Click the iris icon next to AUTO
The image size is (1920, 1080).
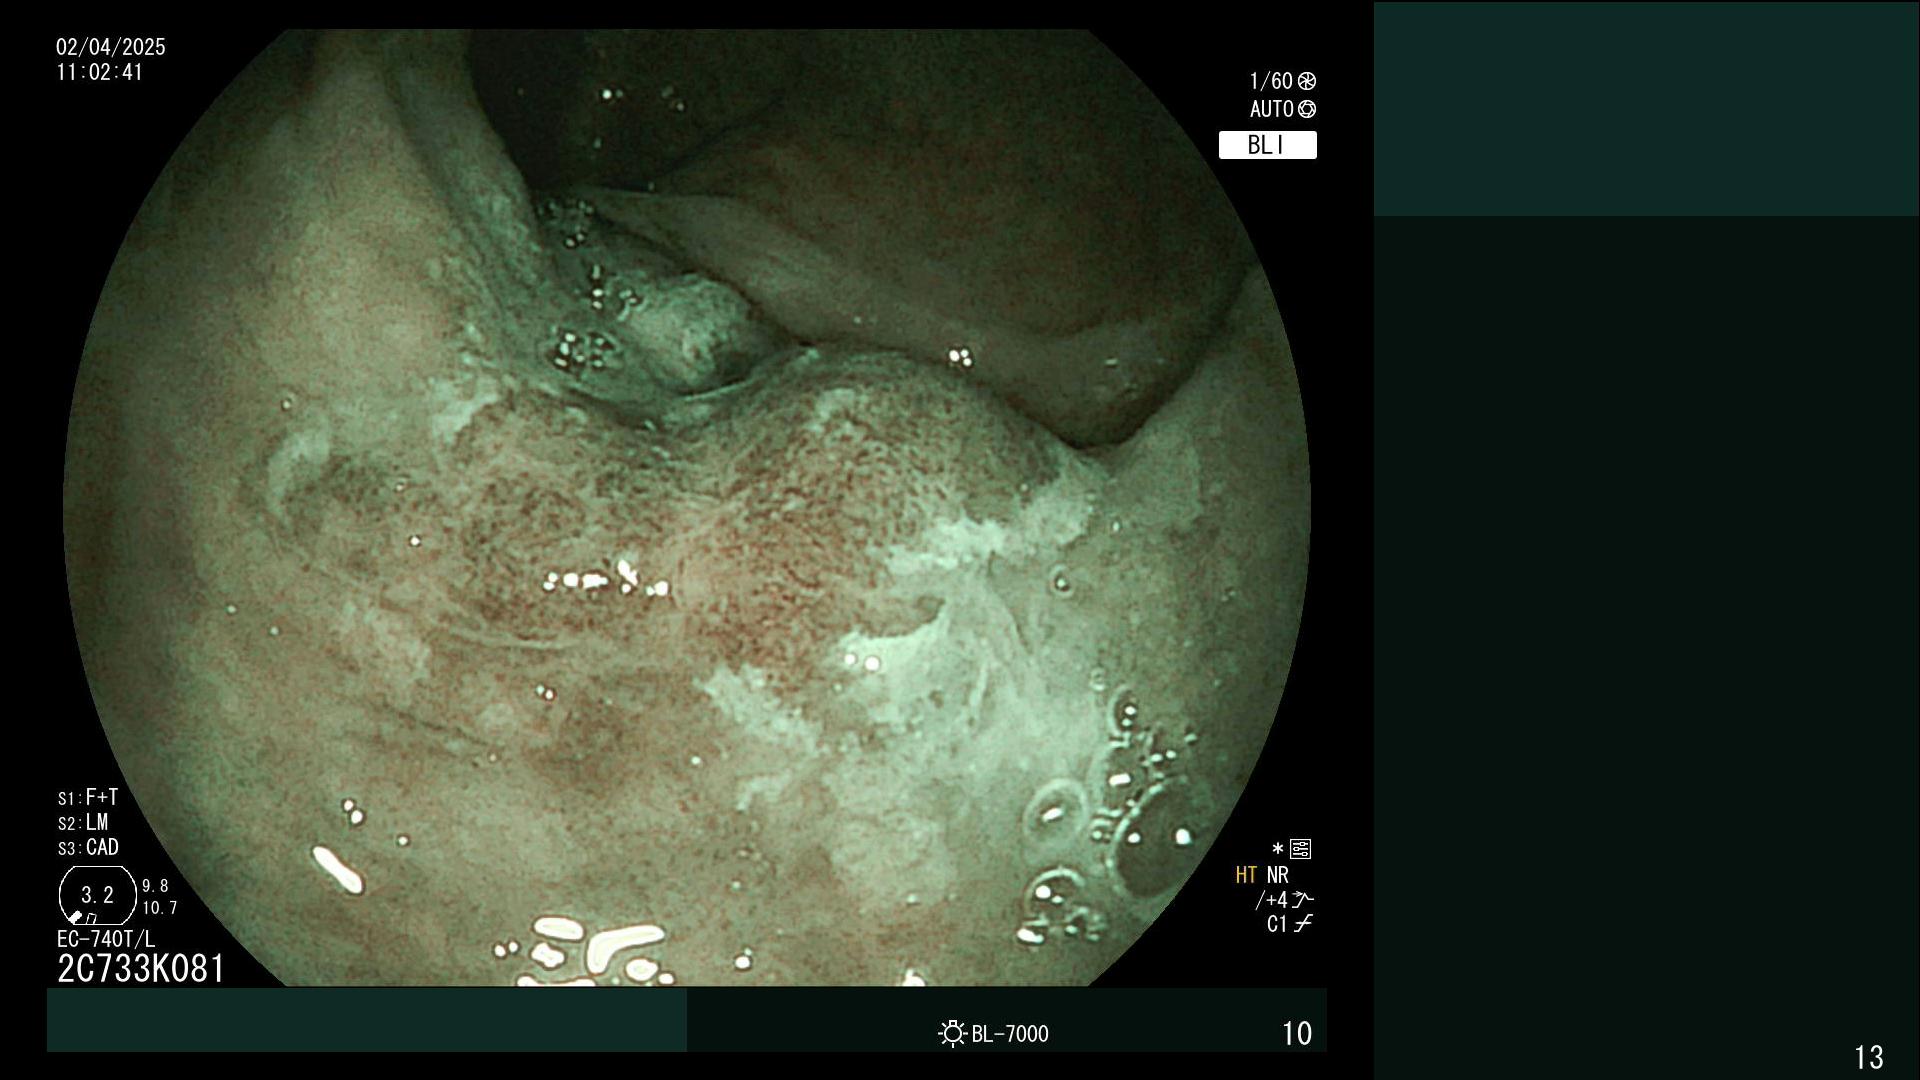[1307, 109]
